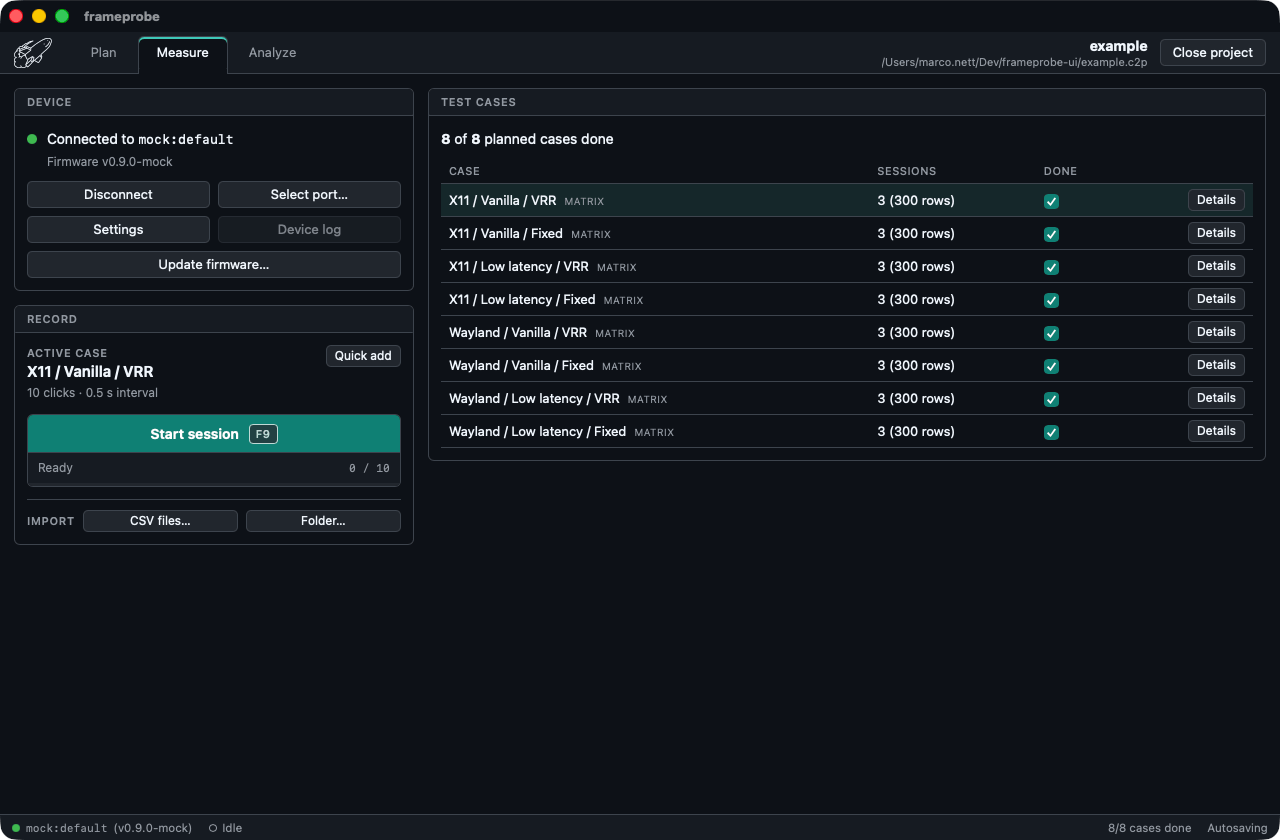Select the Wayland / Low latency / Fixed case name
1280x840 pixels.
coord(537,432)
